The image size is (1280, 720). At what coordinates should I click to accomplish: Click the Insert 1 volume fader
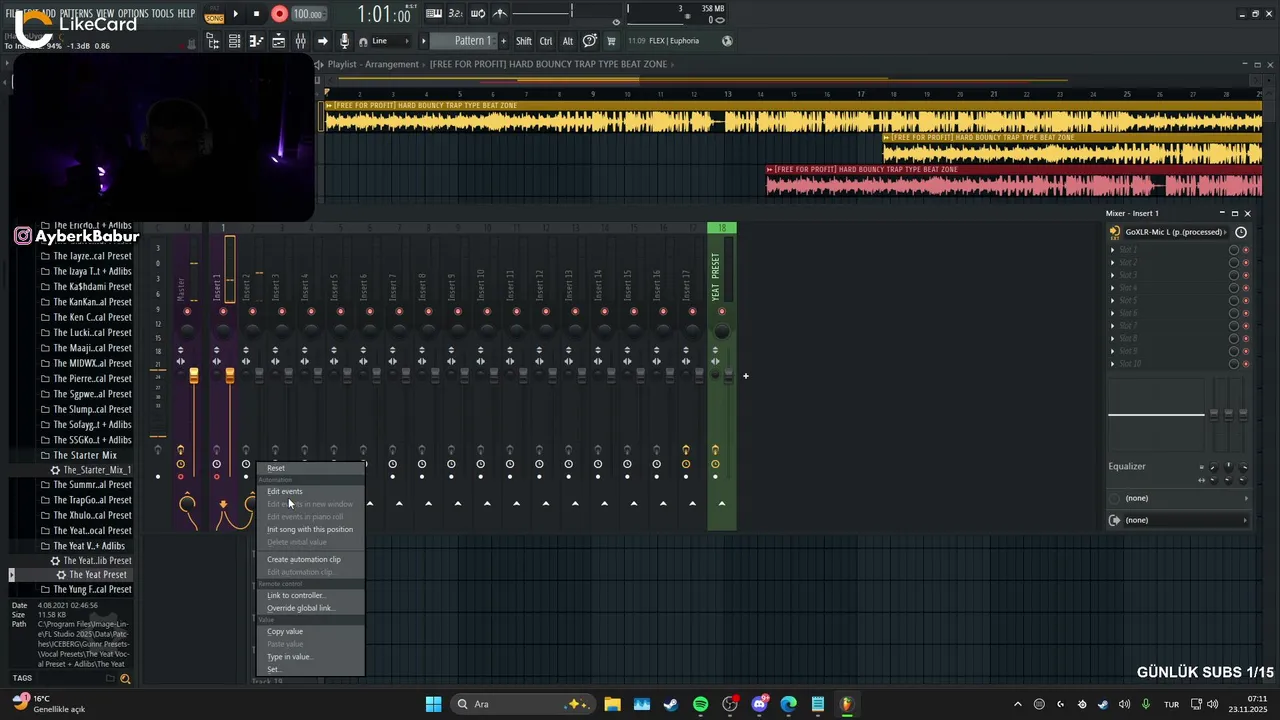coord(230,375)
